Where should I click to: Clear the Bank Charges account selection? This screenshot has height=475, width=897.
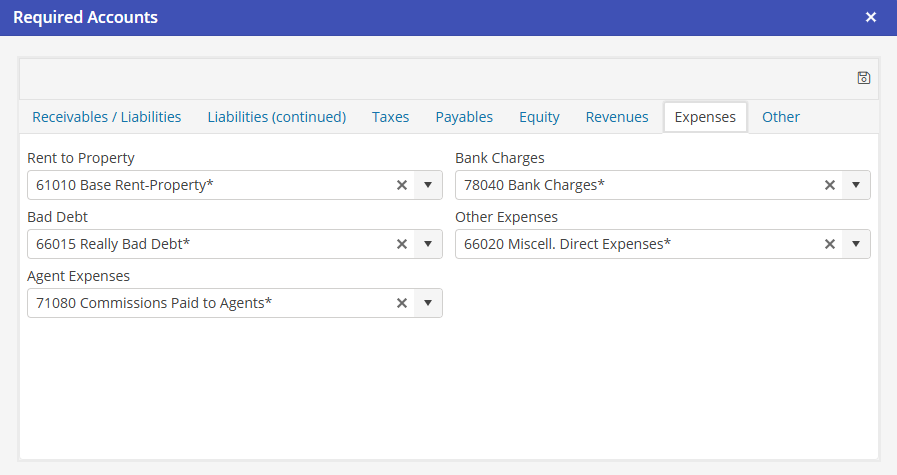point(829,185)
